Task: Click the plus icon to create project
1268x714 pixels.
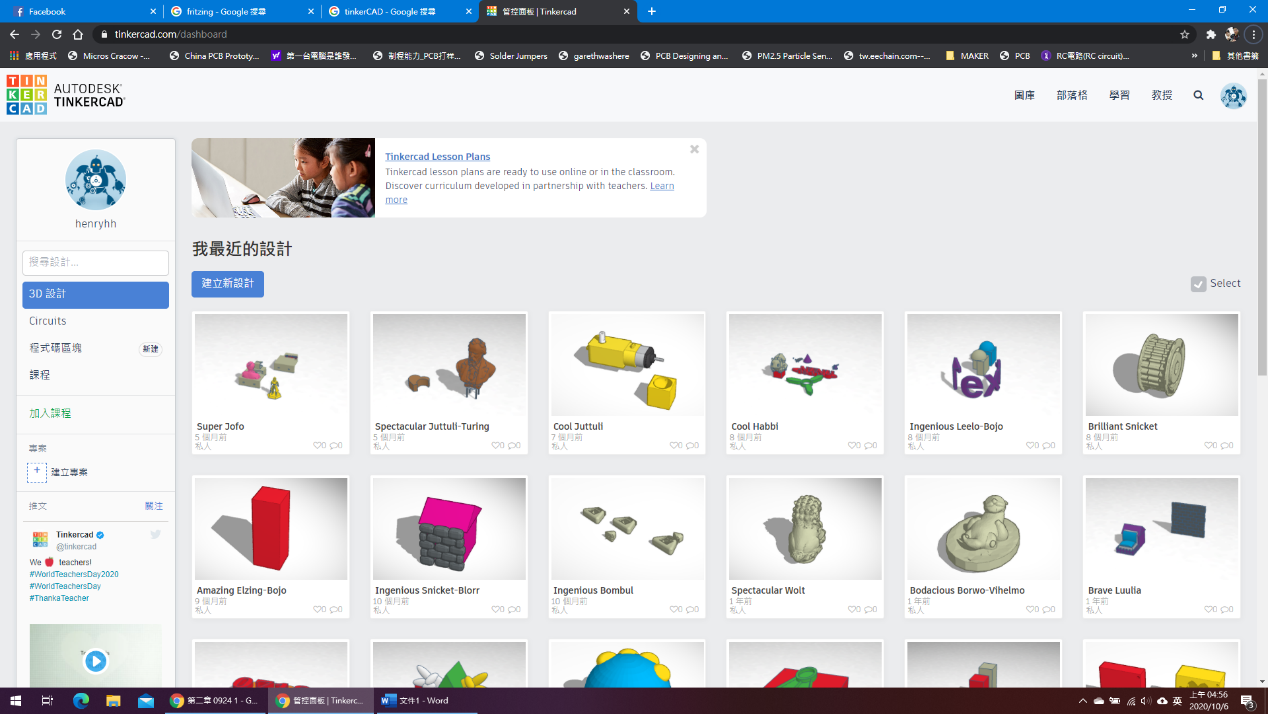Action: 37,472
